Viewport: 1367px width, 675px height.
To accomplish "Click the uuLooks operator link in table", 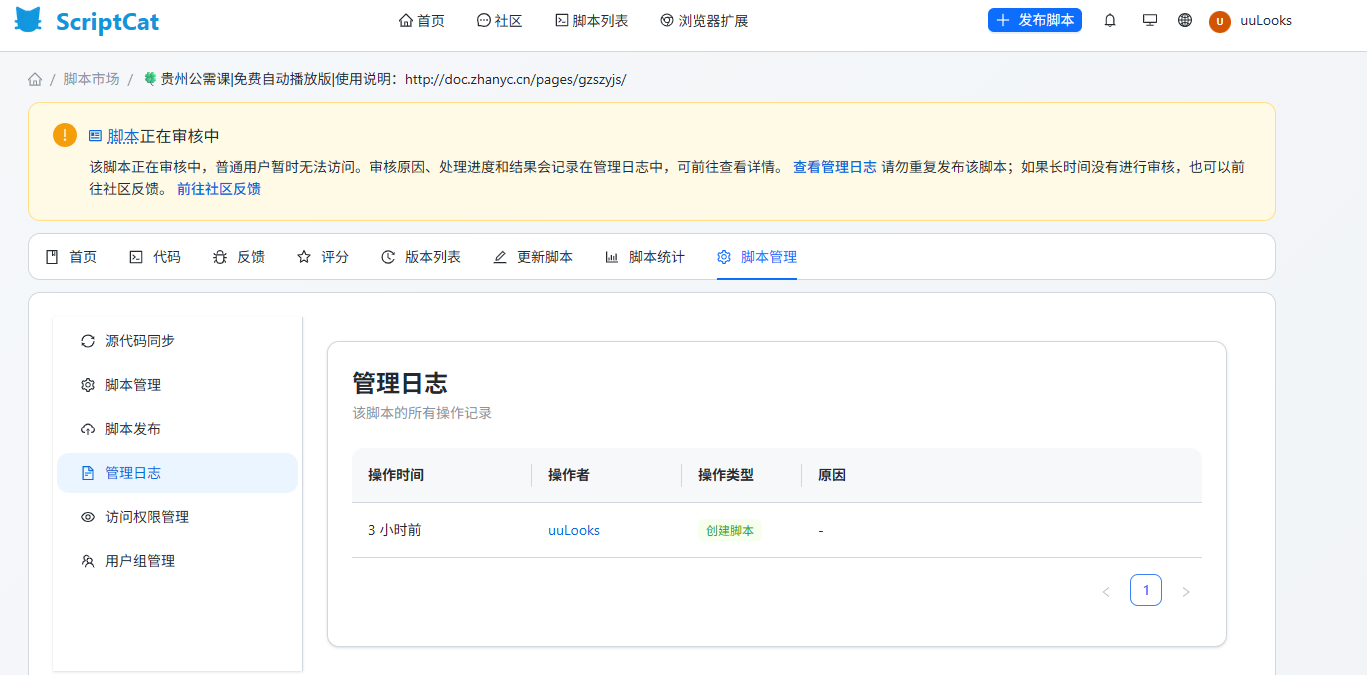I will point(574,530).
